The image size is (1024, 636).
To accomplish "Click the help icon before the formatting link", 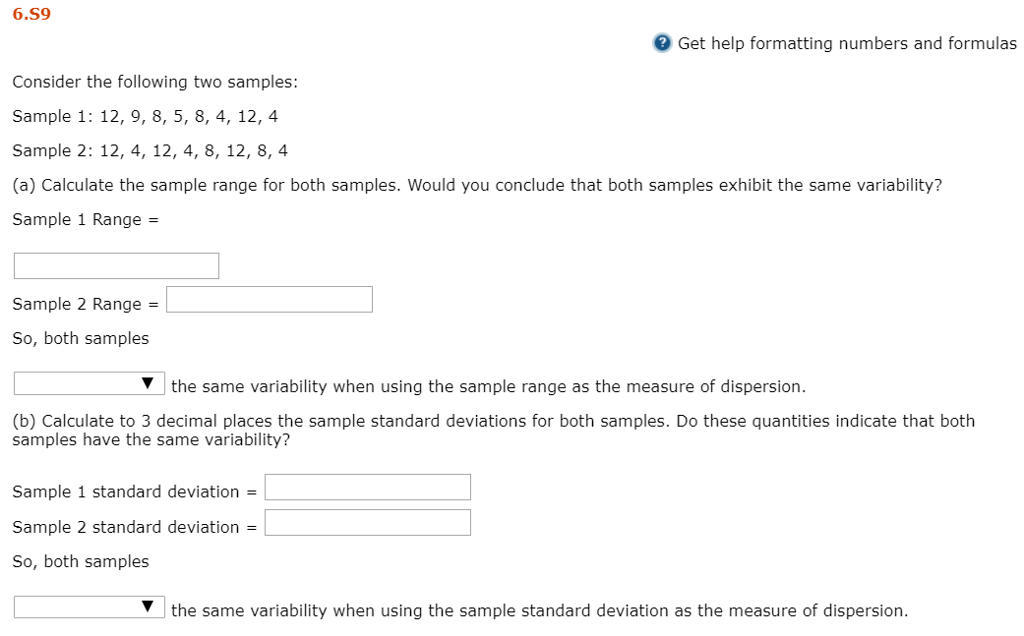I will [661, 43].
